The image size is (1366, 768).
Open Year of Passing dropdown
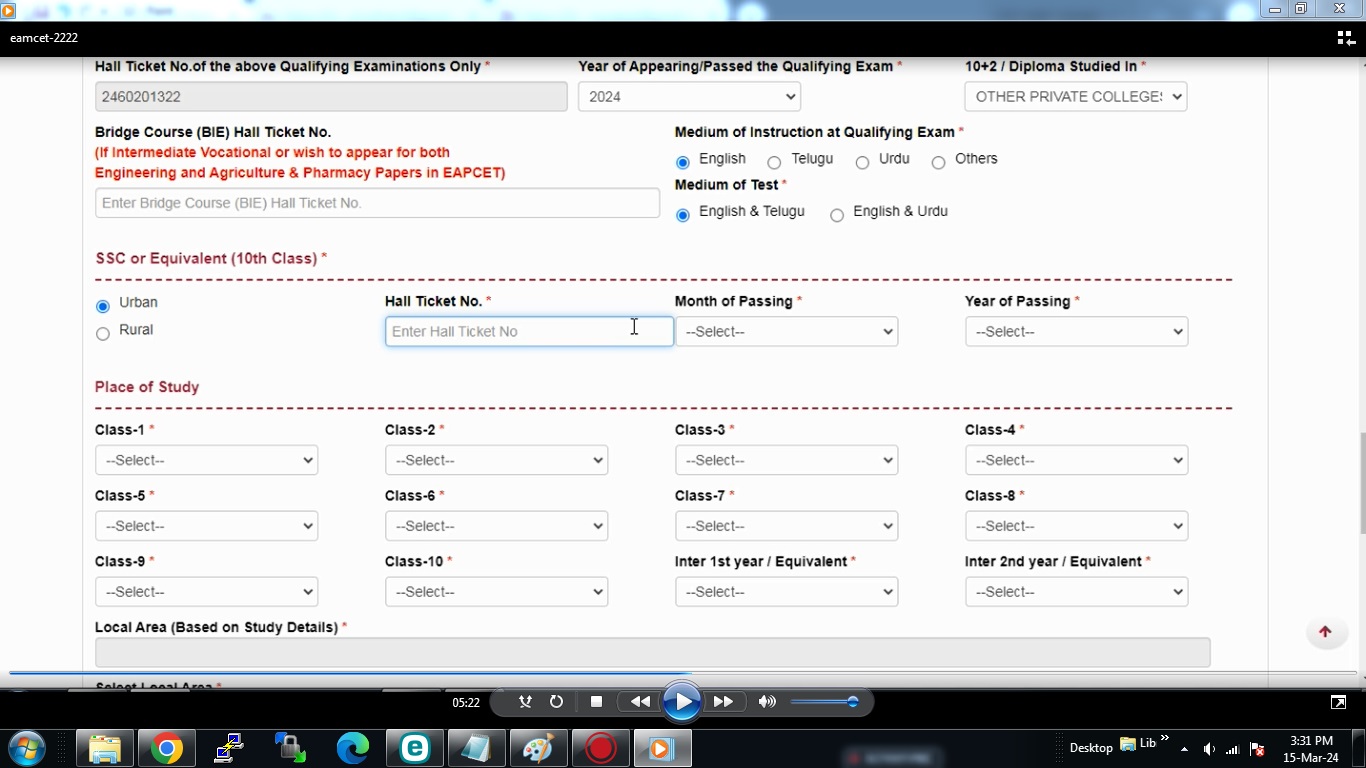pyautogui.click(x=1076, y=332)
